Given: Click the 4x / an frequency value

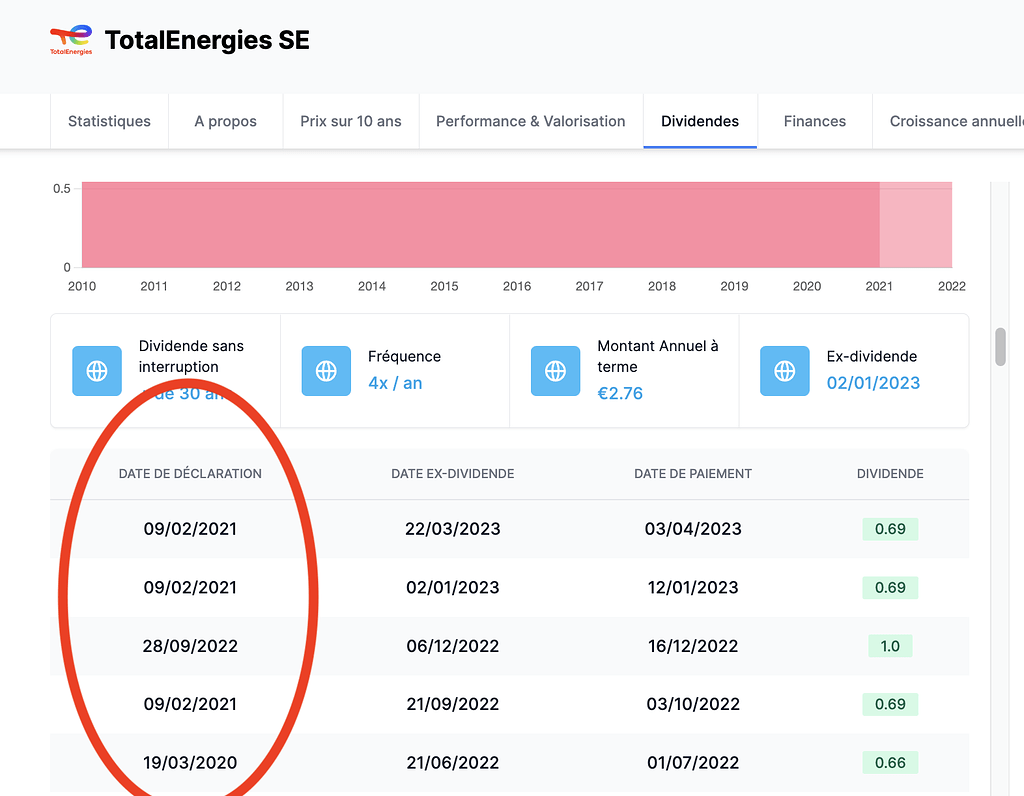Looking at the screenshot, I should click(x=395, y=383).
